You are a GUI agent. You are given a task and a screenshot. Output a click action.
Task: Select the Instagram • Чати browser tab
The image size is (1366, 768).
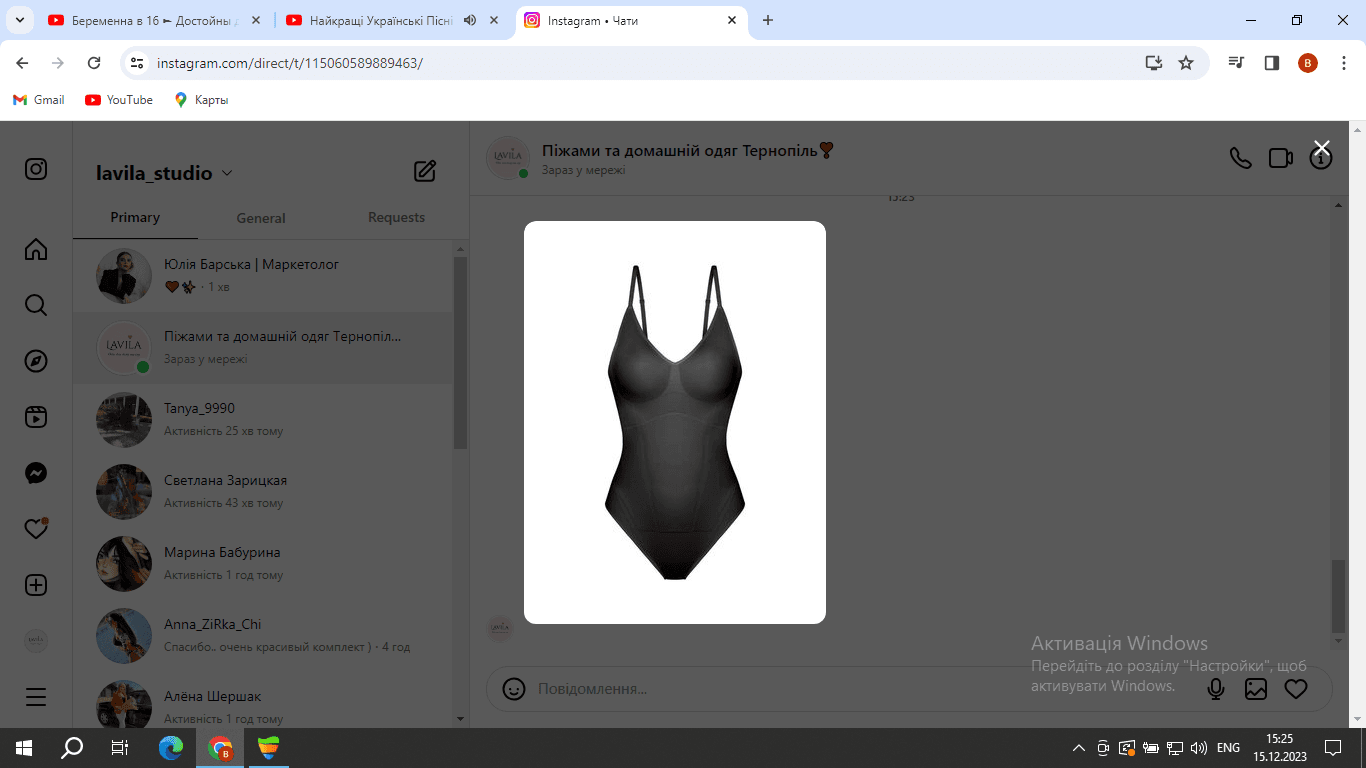(632, 20)
